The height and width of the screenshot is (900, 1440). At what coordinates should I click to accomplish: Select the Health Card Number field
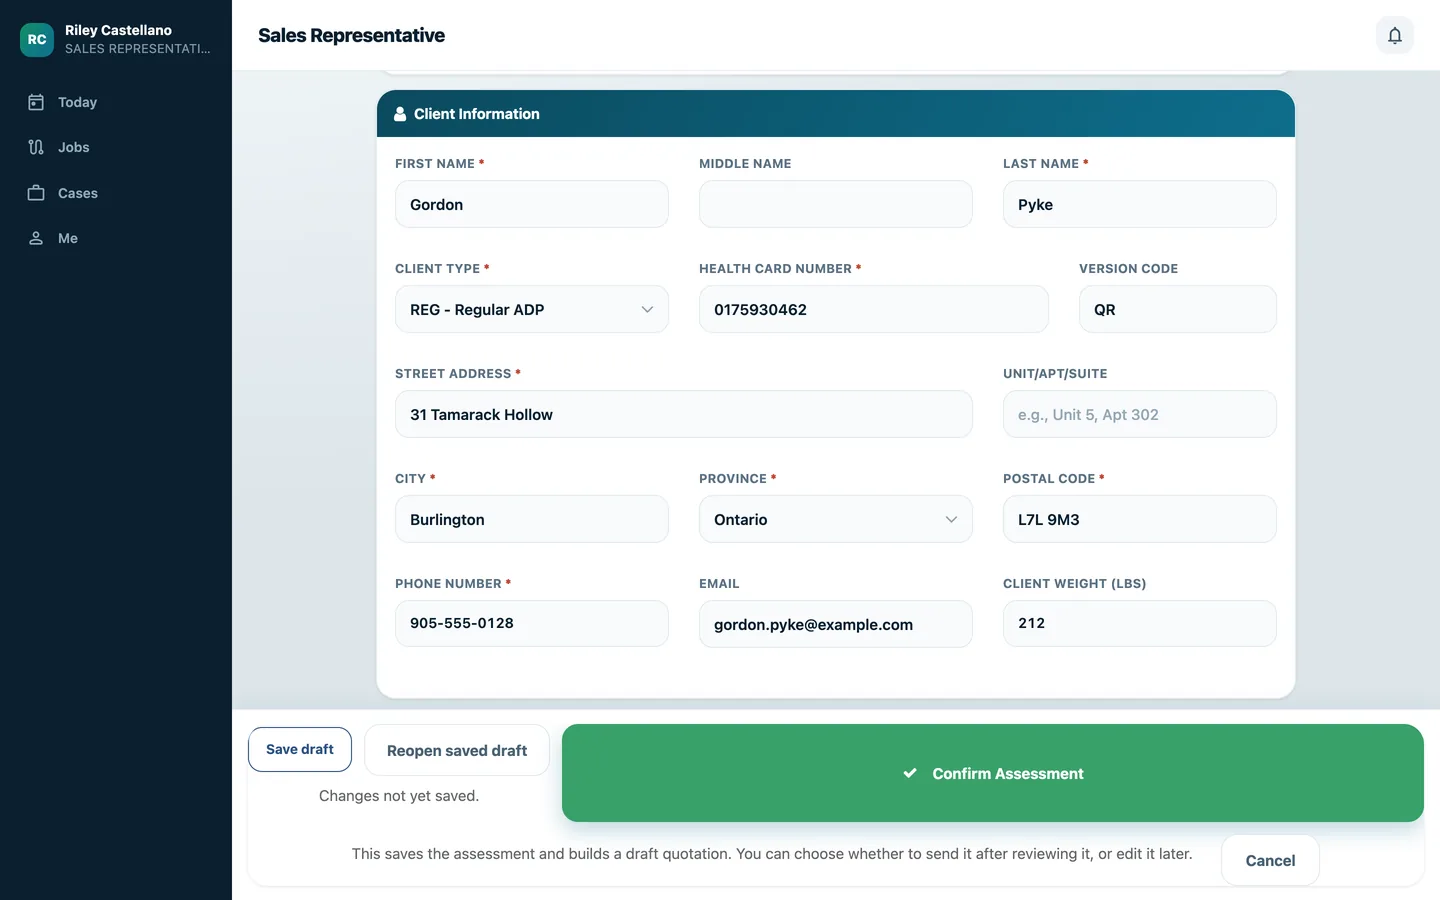click(x=874, y=309)
